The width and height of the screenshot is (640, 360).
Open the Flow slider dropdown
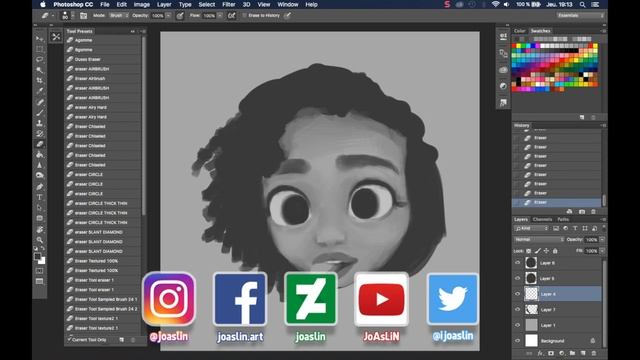(x=220, y=16)
